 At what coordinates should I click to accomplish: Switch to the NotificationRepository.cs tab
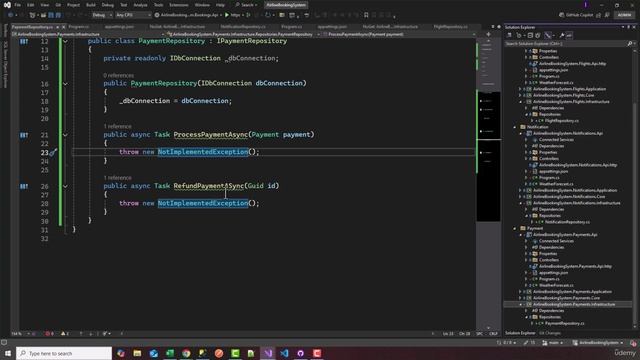click(x=243, y=27)
